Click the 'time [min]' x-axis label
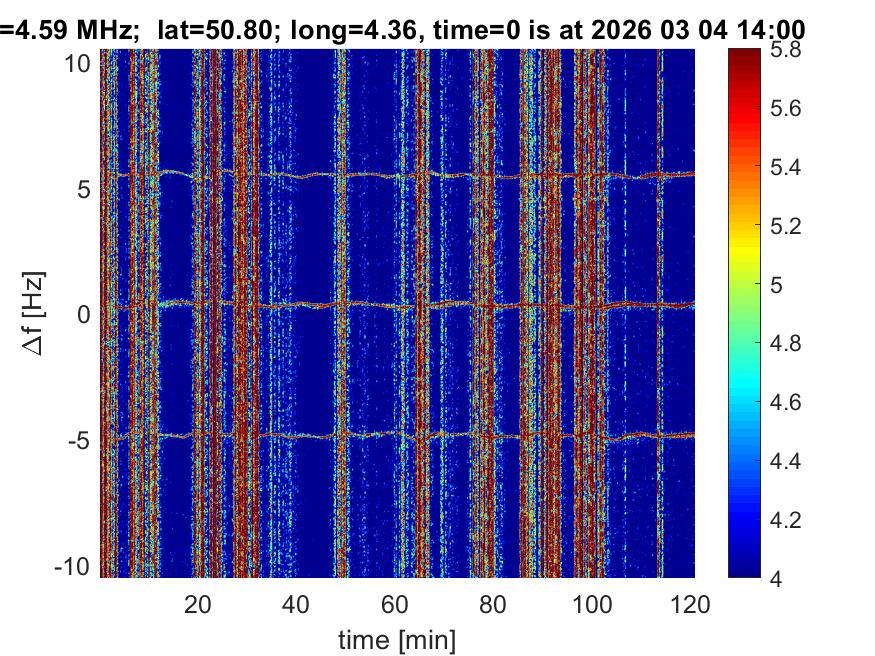The width and height of the screenshot is (875, 656). pos(396,637)
